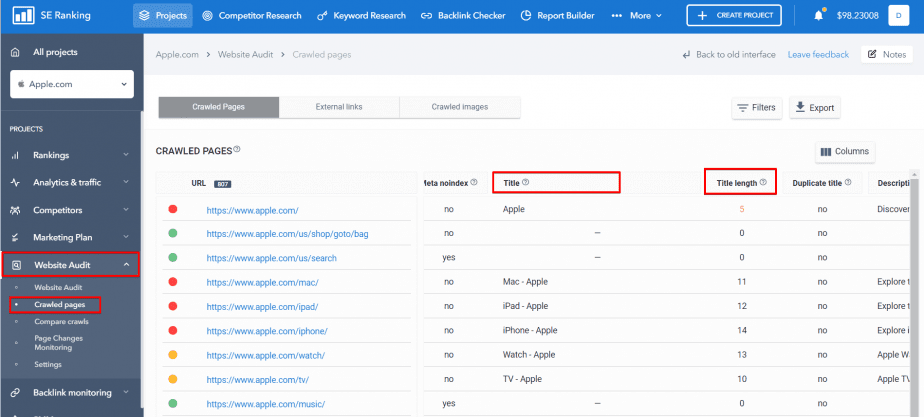Click the Rankings bar chart icon

tap(16, 155)
